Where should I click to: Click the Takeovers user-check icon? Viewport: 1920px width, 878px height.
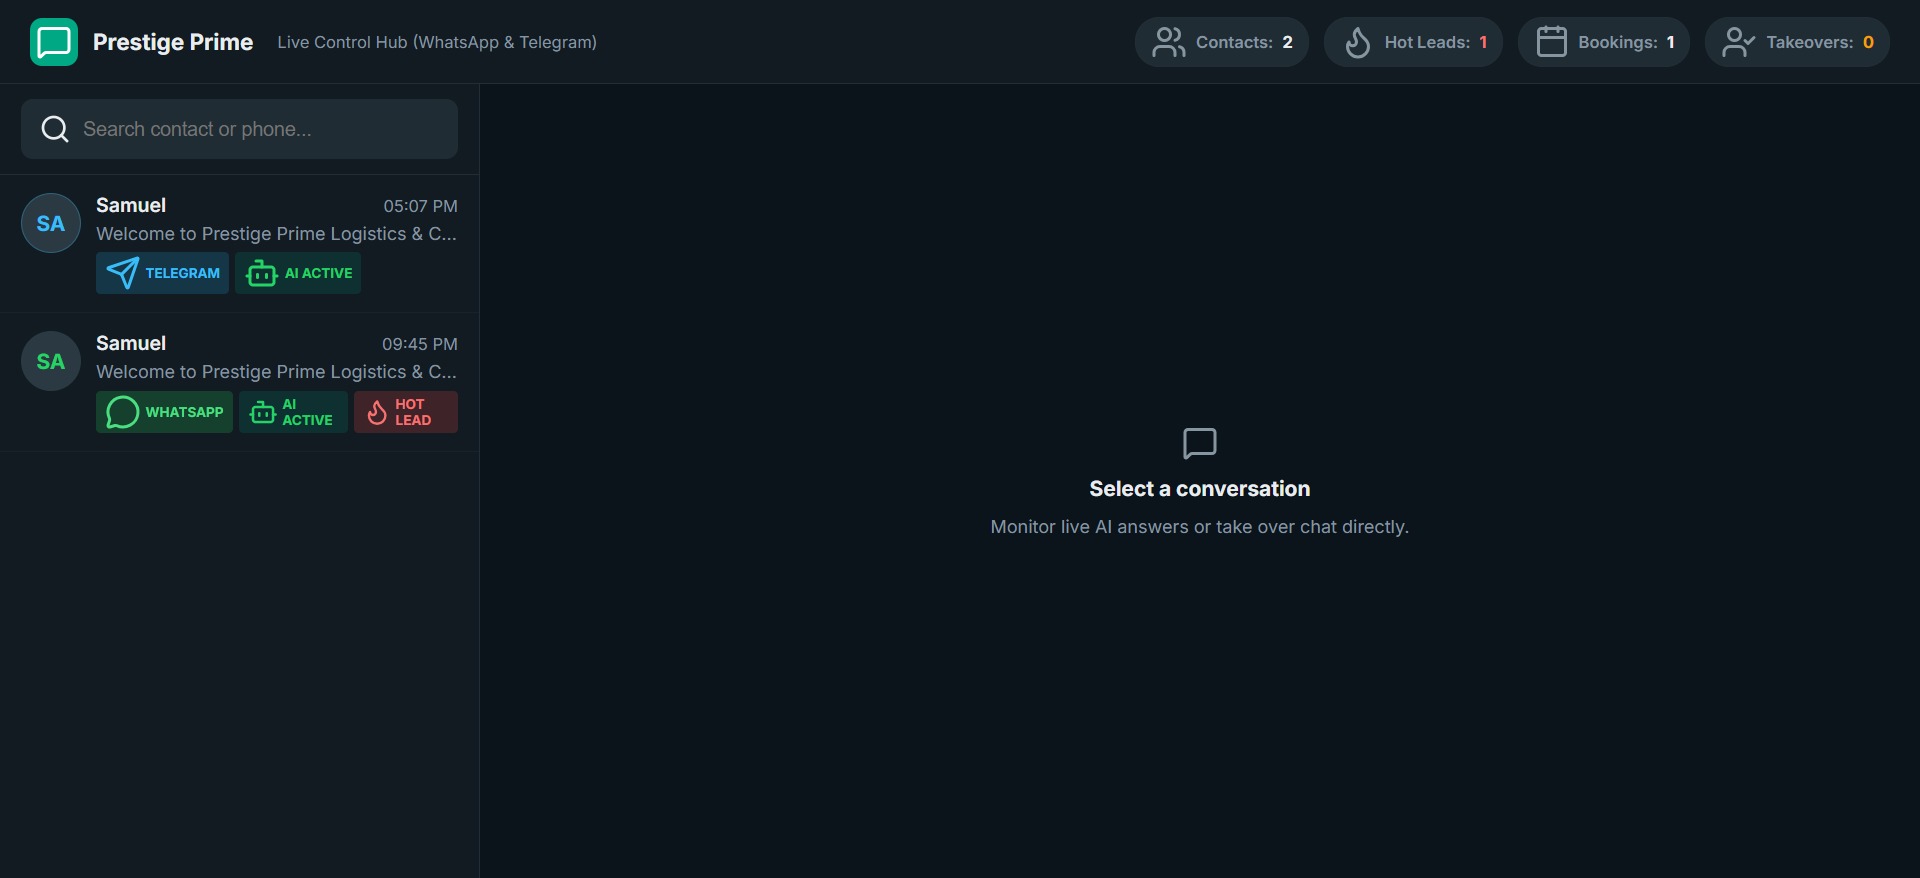pyautogui.click(x=1738, y=42)
